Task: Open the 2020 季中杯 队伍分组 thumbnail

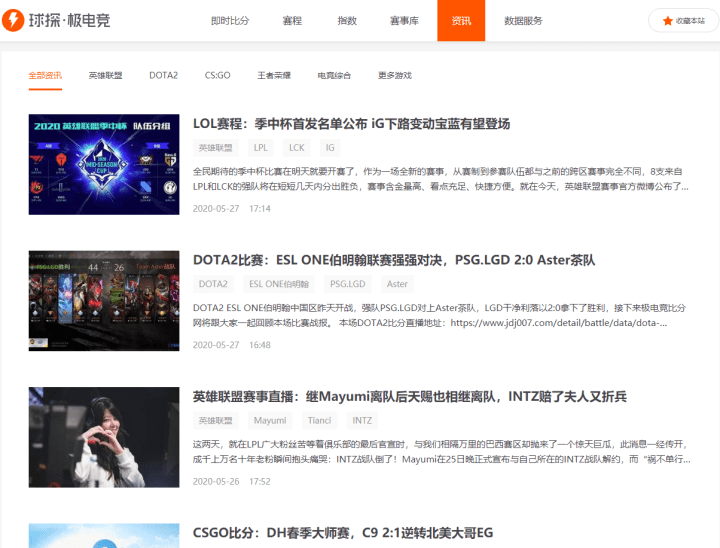Action: point(104,164)
